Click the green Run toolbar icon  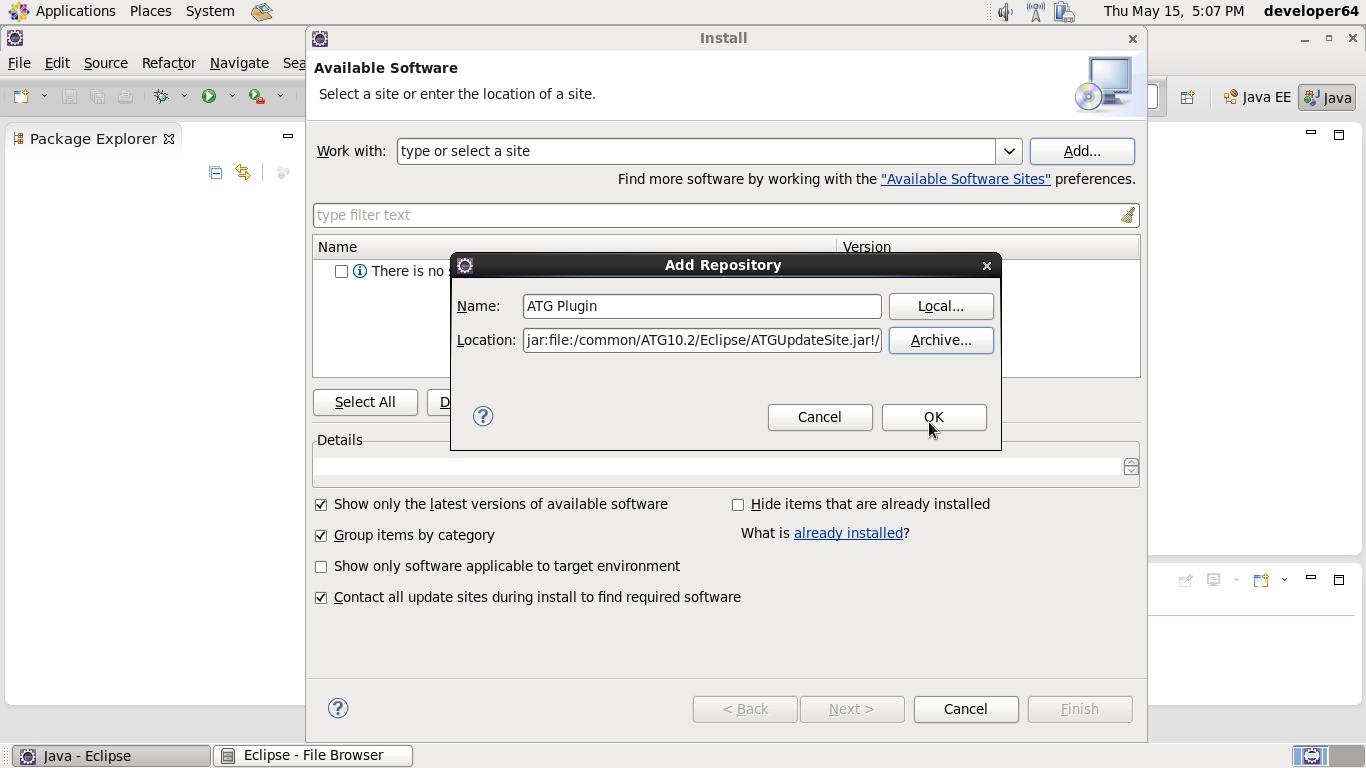[209, 96]
